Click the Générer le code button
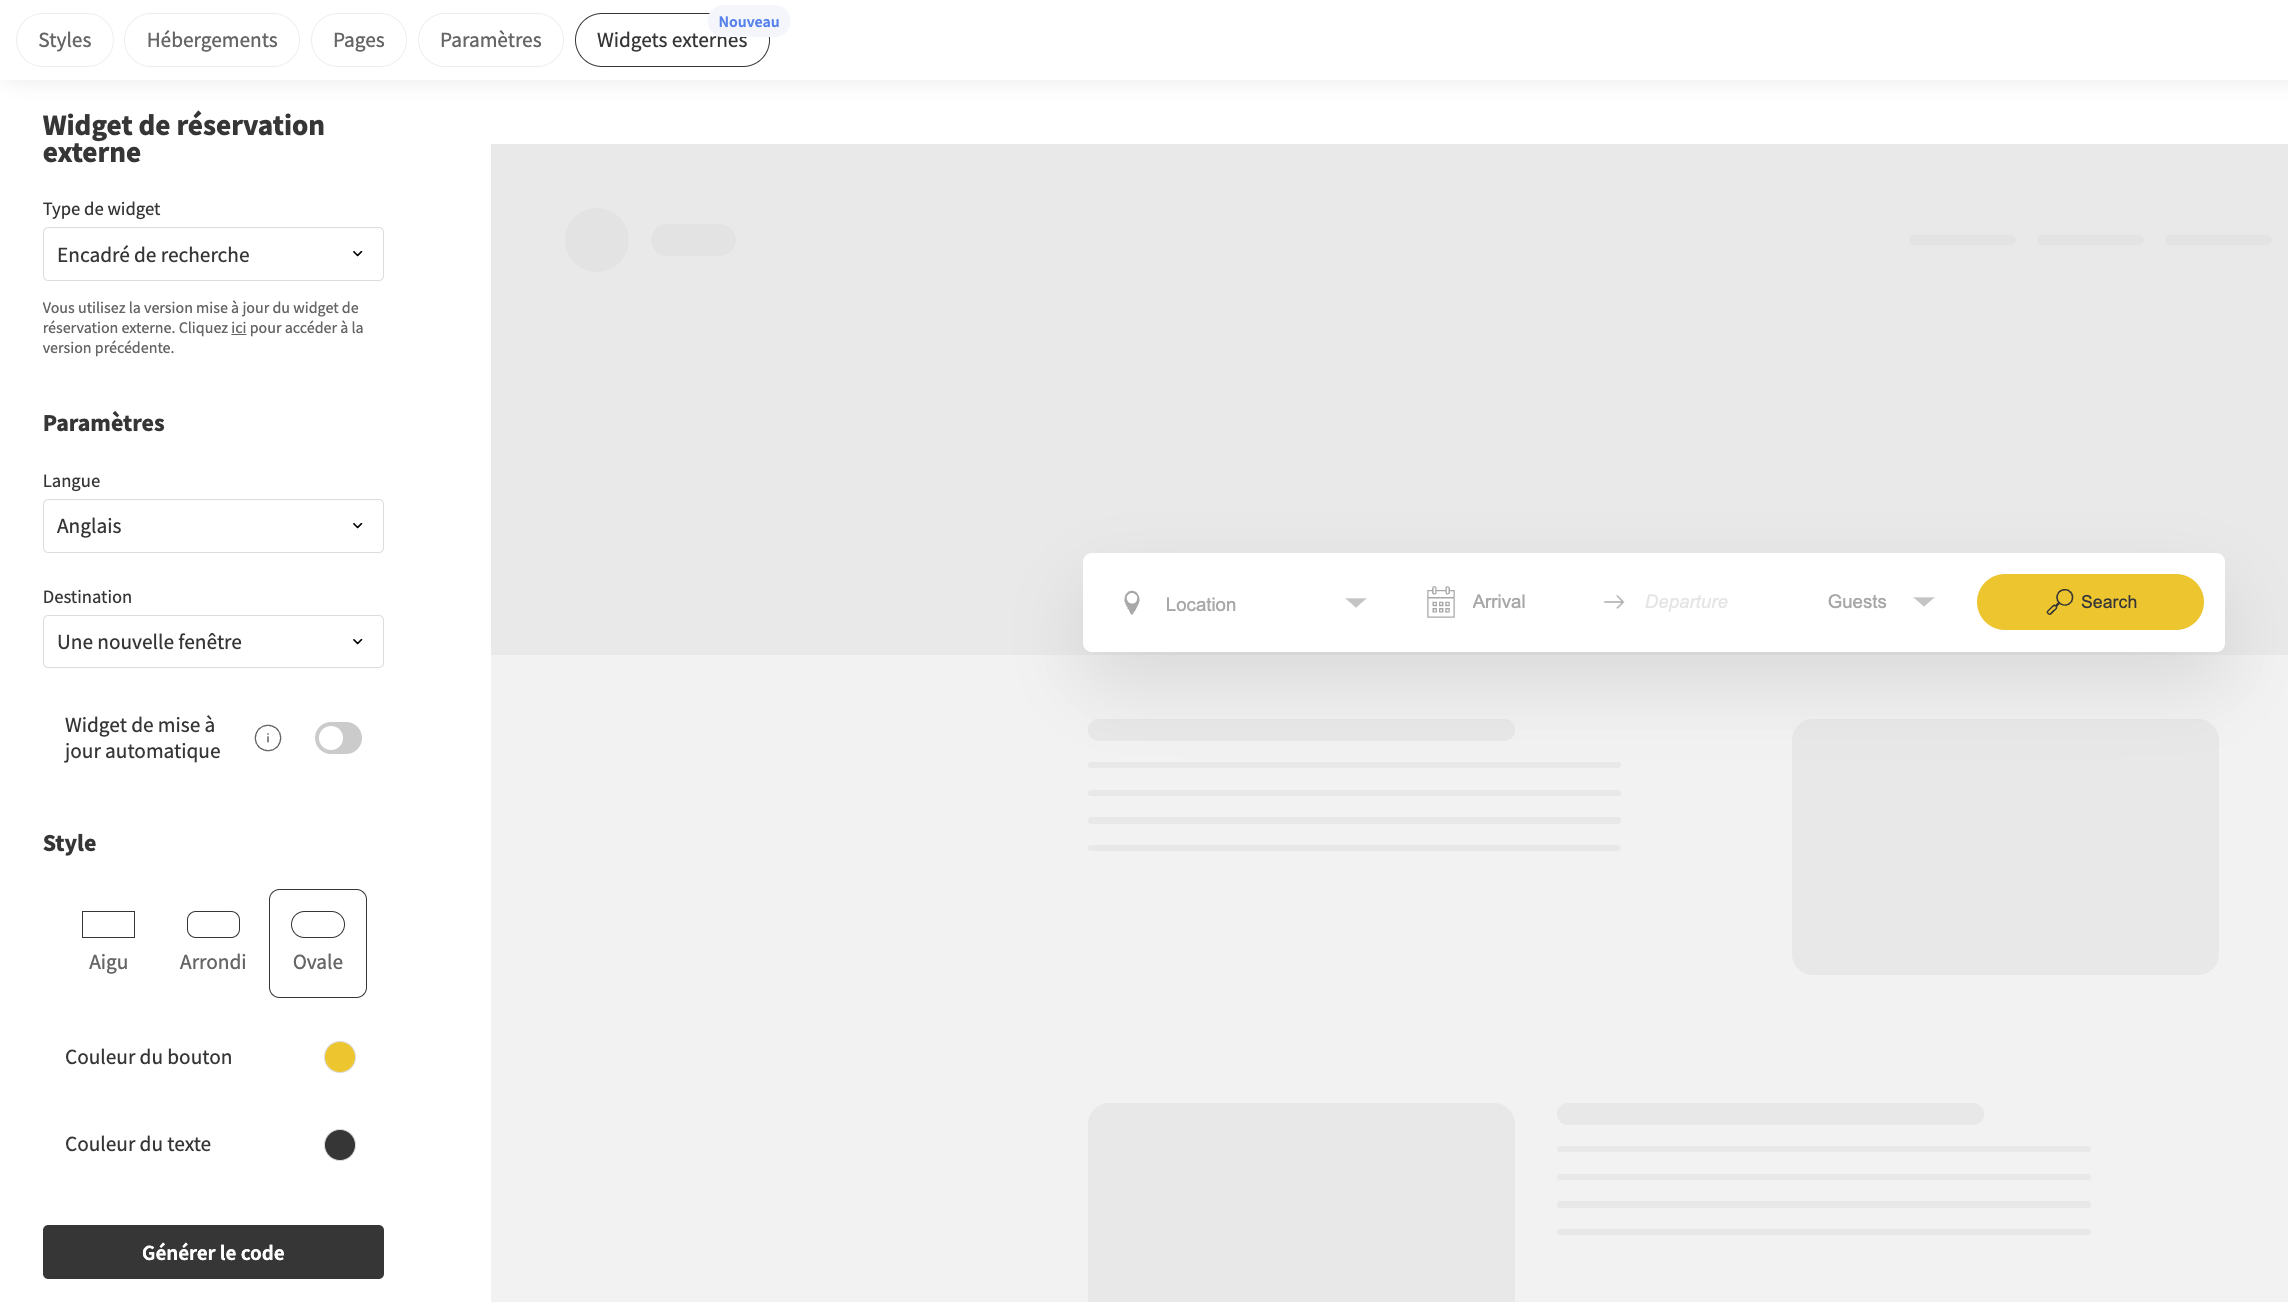Screen dimensions: 2288x1302 pyautogui.click(x=212, y=1251)
